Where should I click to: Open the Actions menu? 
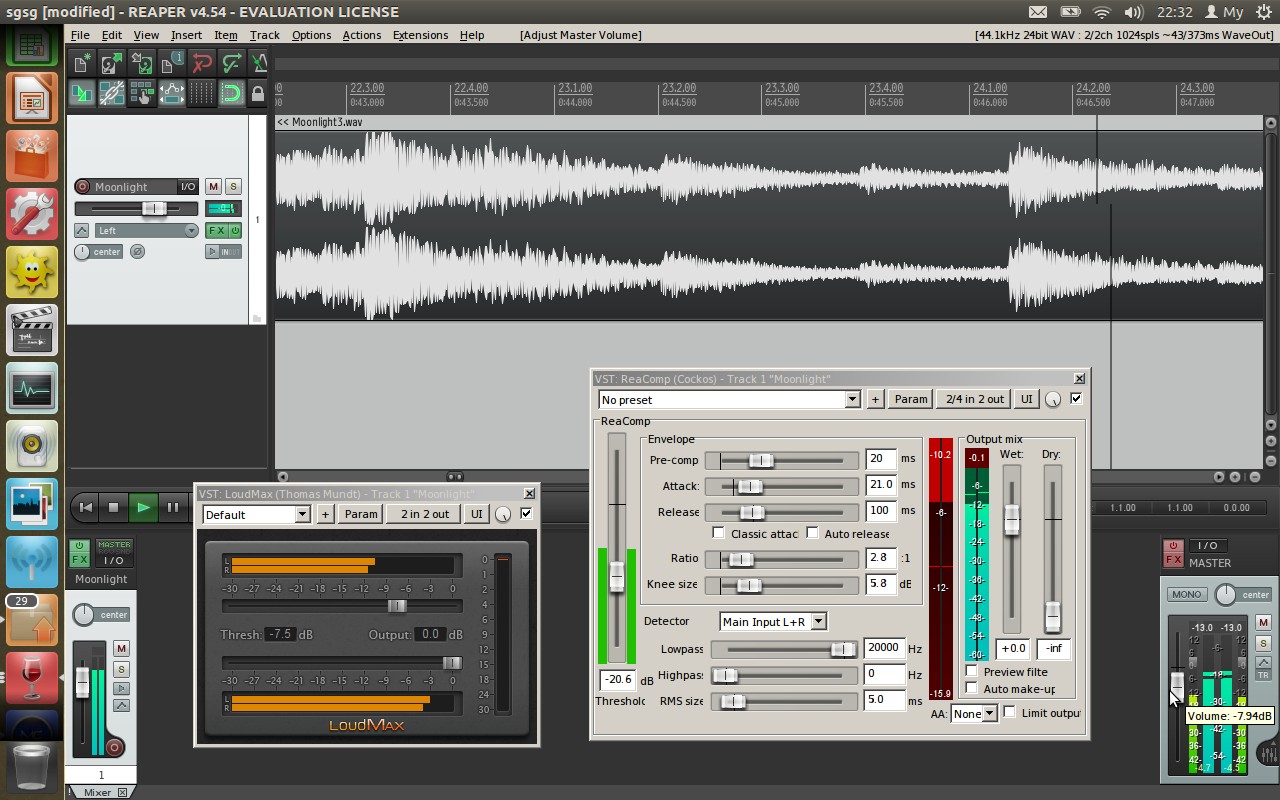tap(361, 35)
